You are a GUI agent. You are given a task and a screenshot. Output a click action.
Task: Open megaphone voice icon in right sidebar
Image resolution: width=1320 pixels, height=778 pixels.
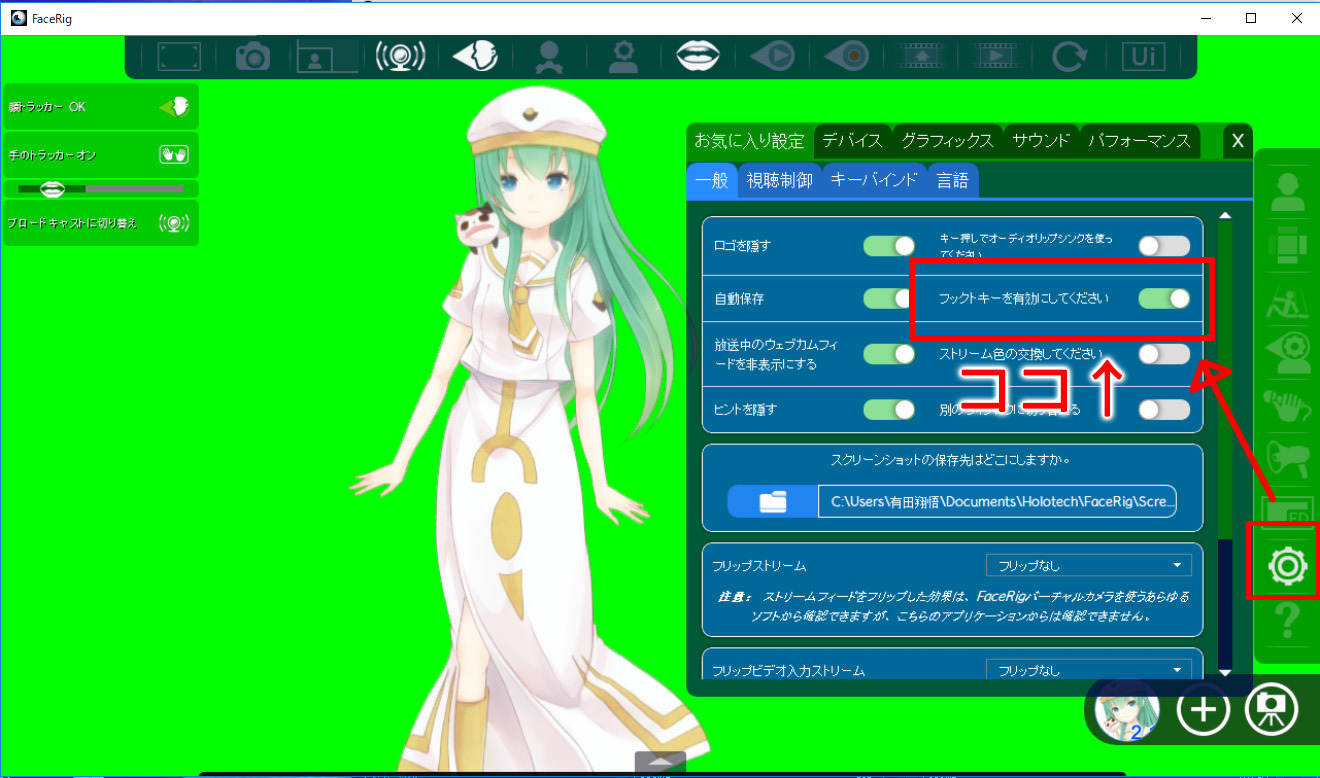click(x=1287, y=460)
